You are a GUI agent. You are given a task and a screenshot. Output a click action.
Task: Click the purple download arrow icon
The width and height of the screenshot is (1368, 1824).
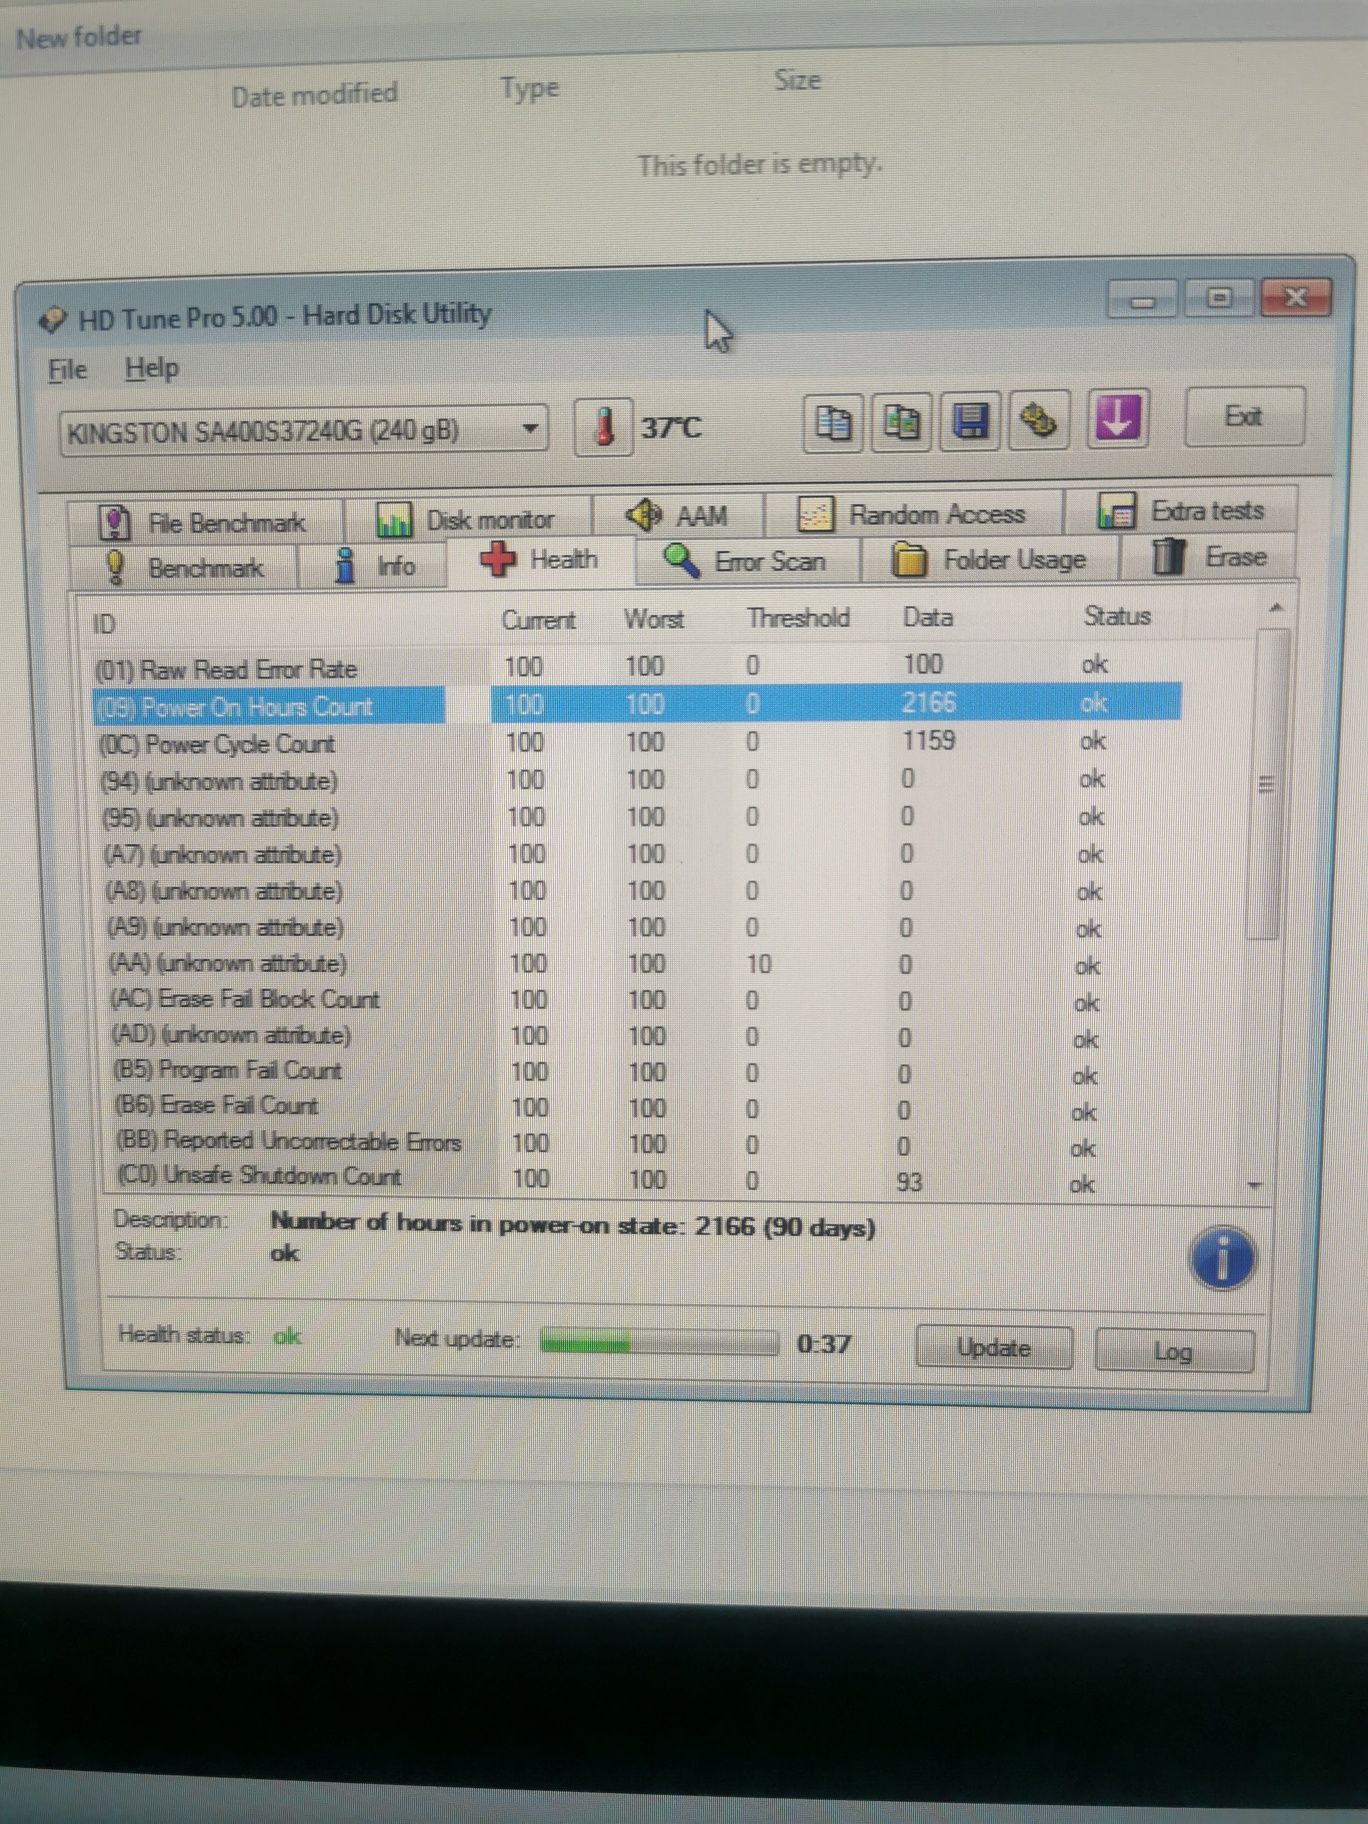(x=1117, y=417)
